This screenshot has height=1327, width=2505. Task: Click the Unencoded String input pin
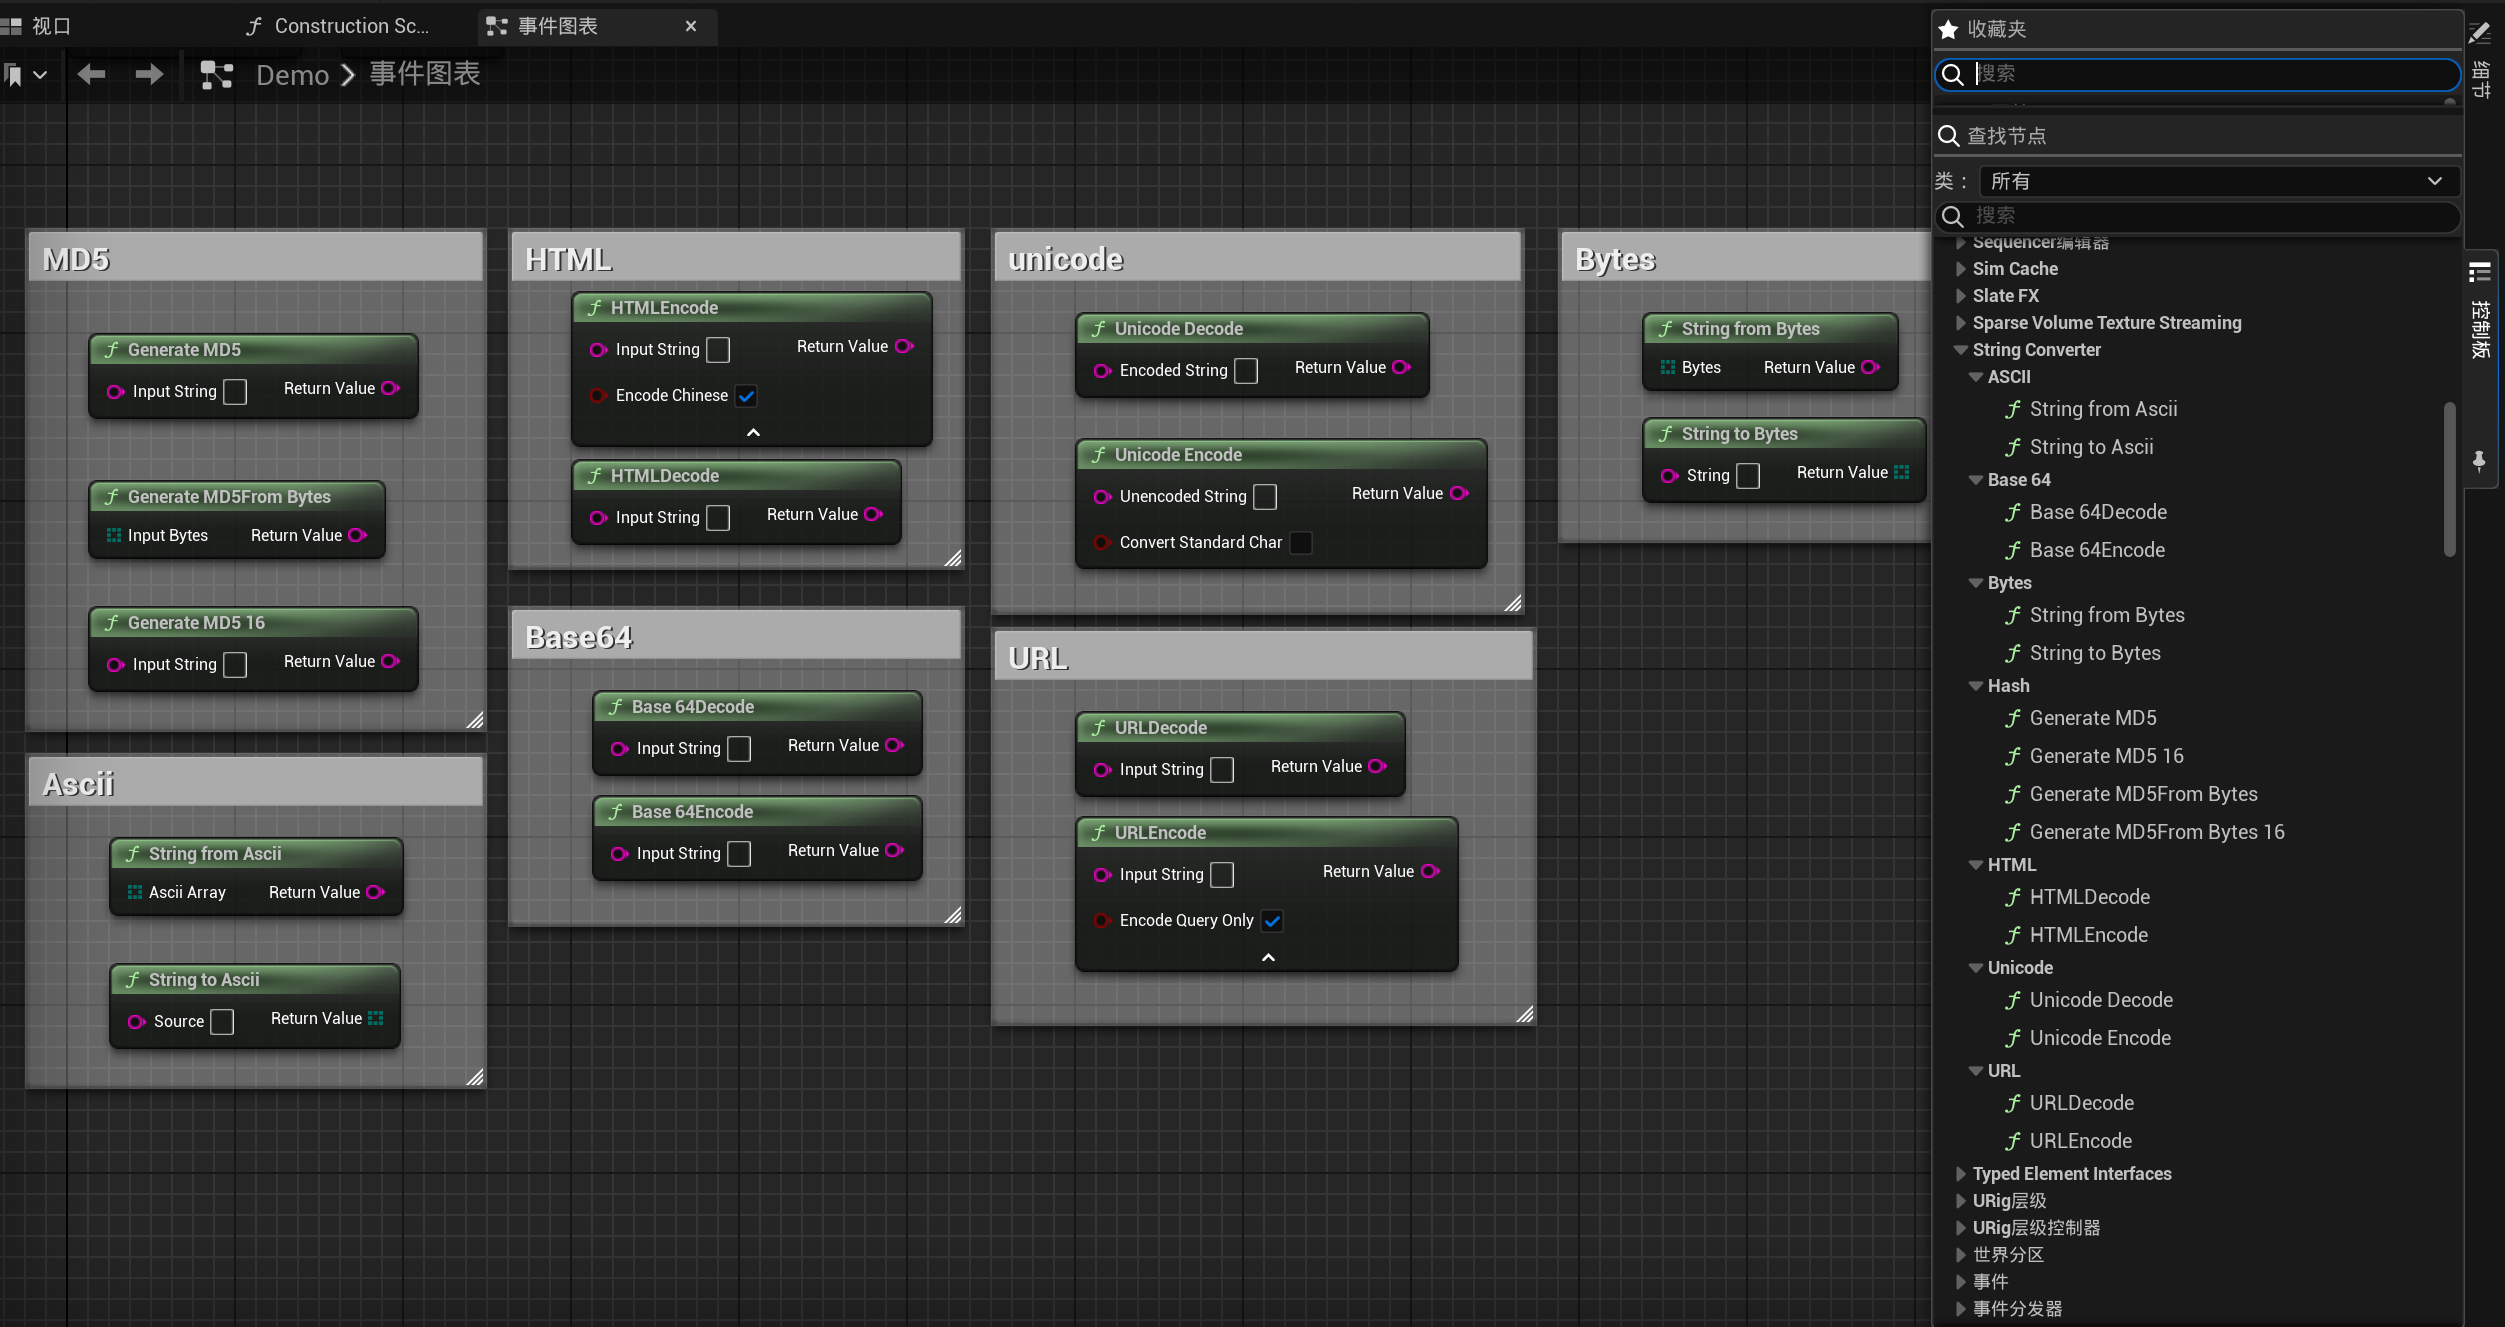pos(1102,496)
